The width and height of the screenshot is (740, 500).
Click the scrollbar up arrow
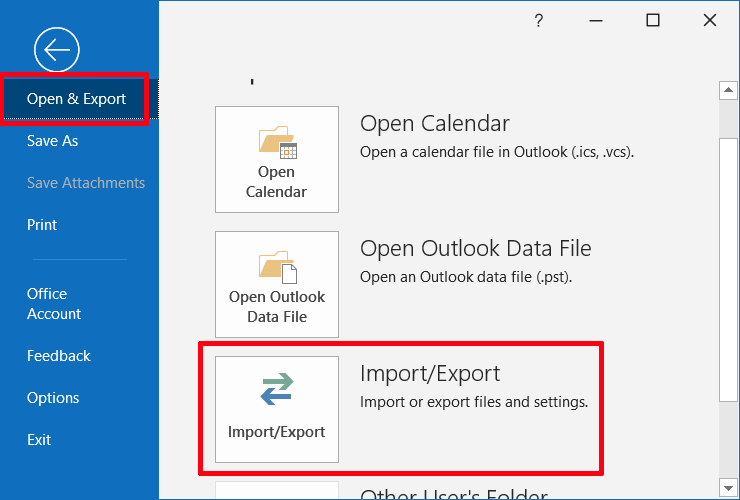pos(728,90)
